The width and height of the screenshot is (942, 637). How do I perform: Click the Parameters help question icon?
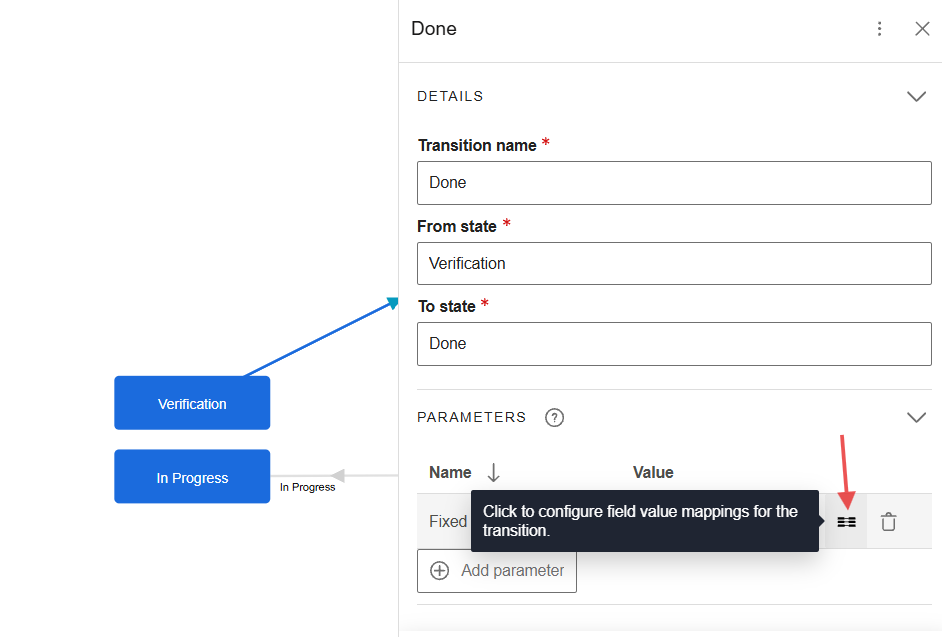pyautogui.click(x=554, y=418)
